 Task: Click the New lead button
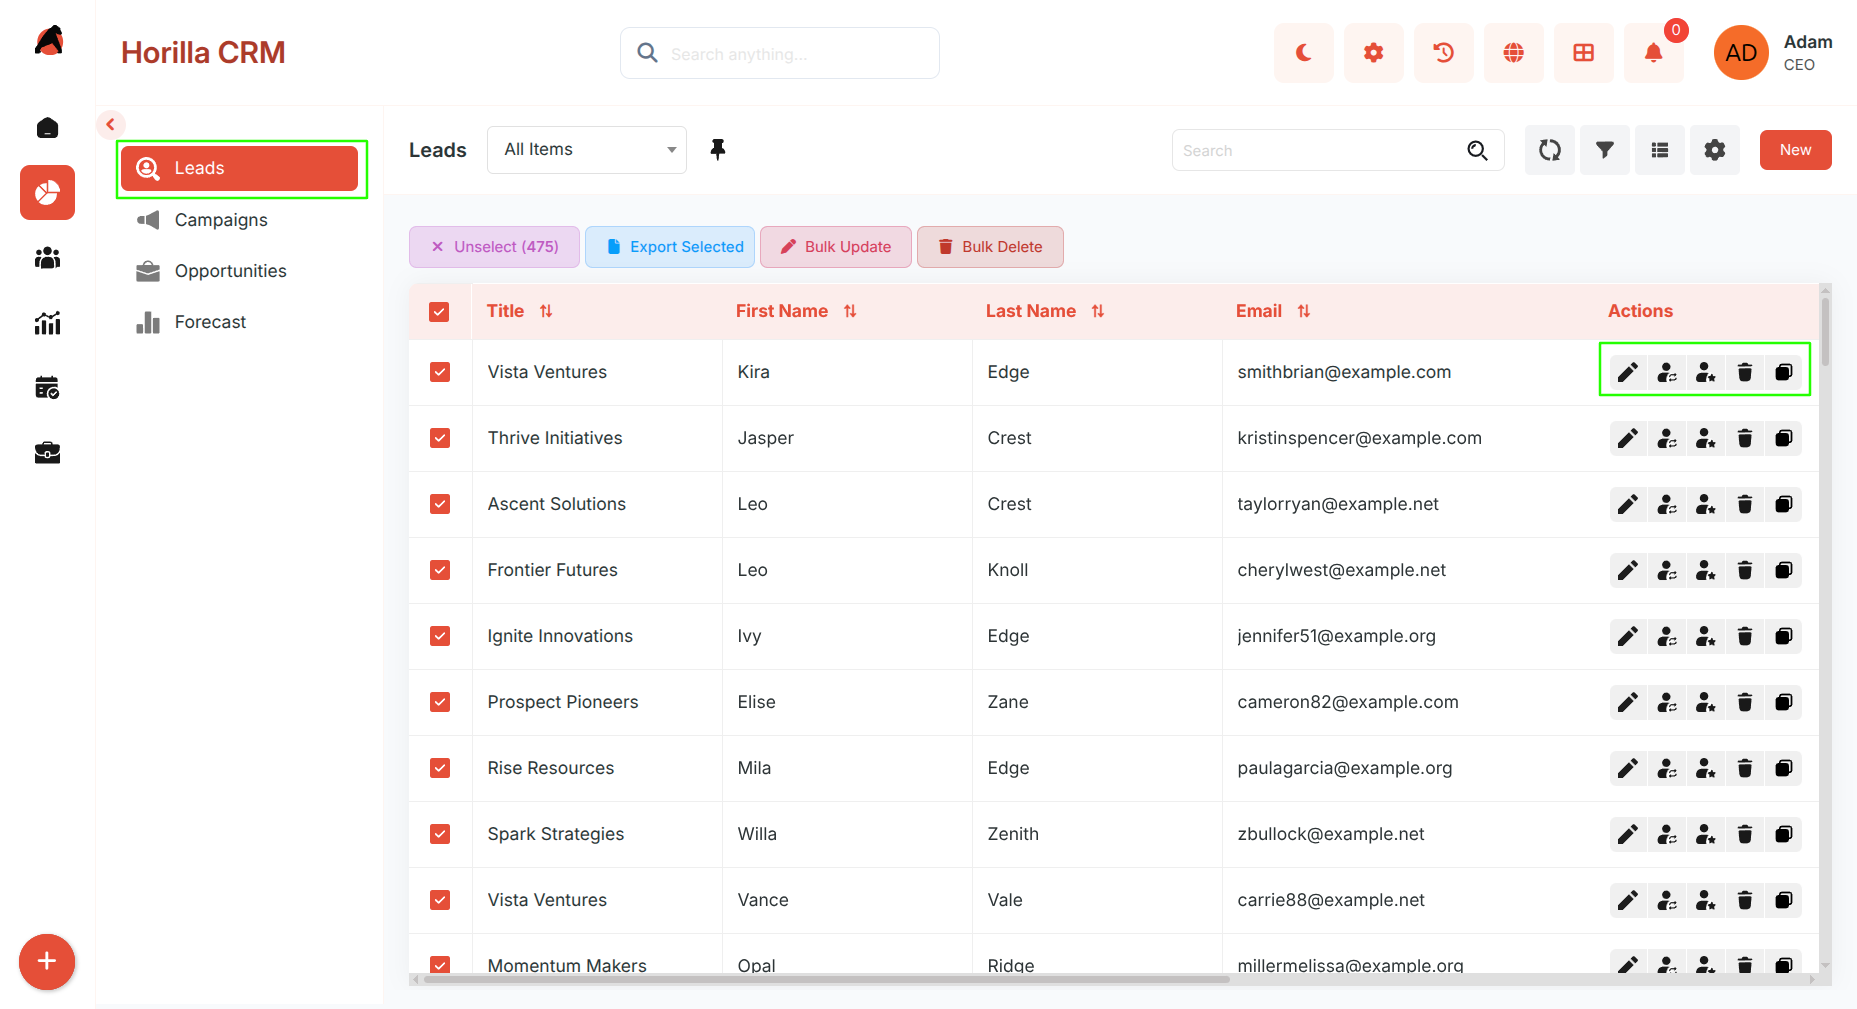coord(1795,150)
